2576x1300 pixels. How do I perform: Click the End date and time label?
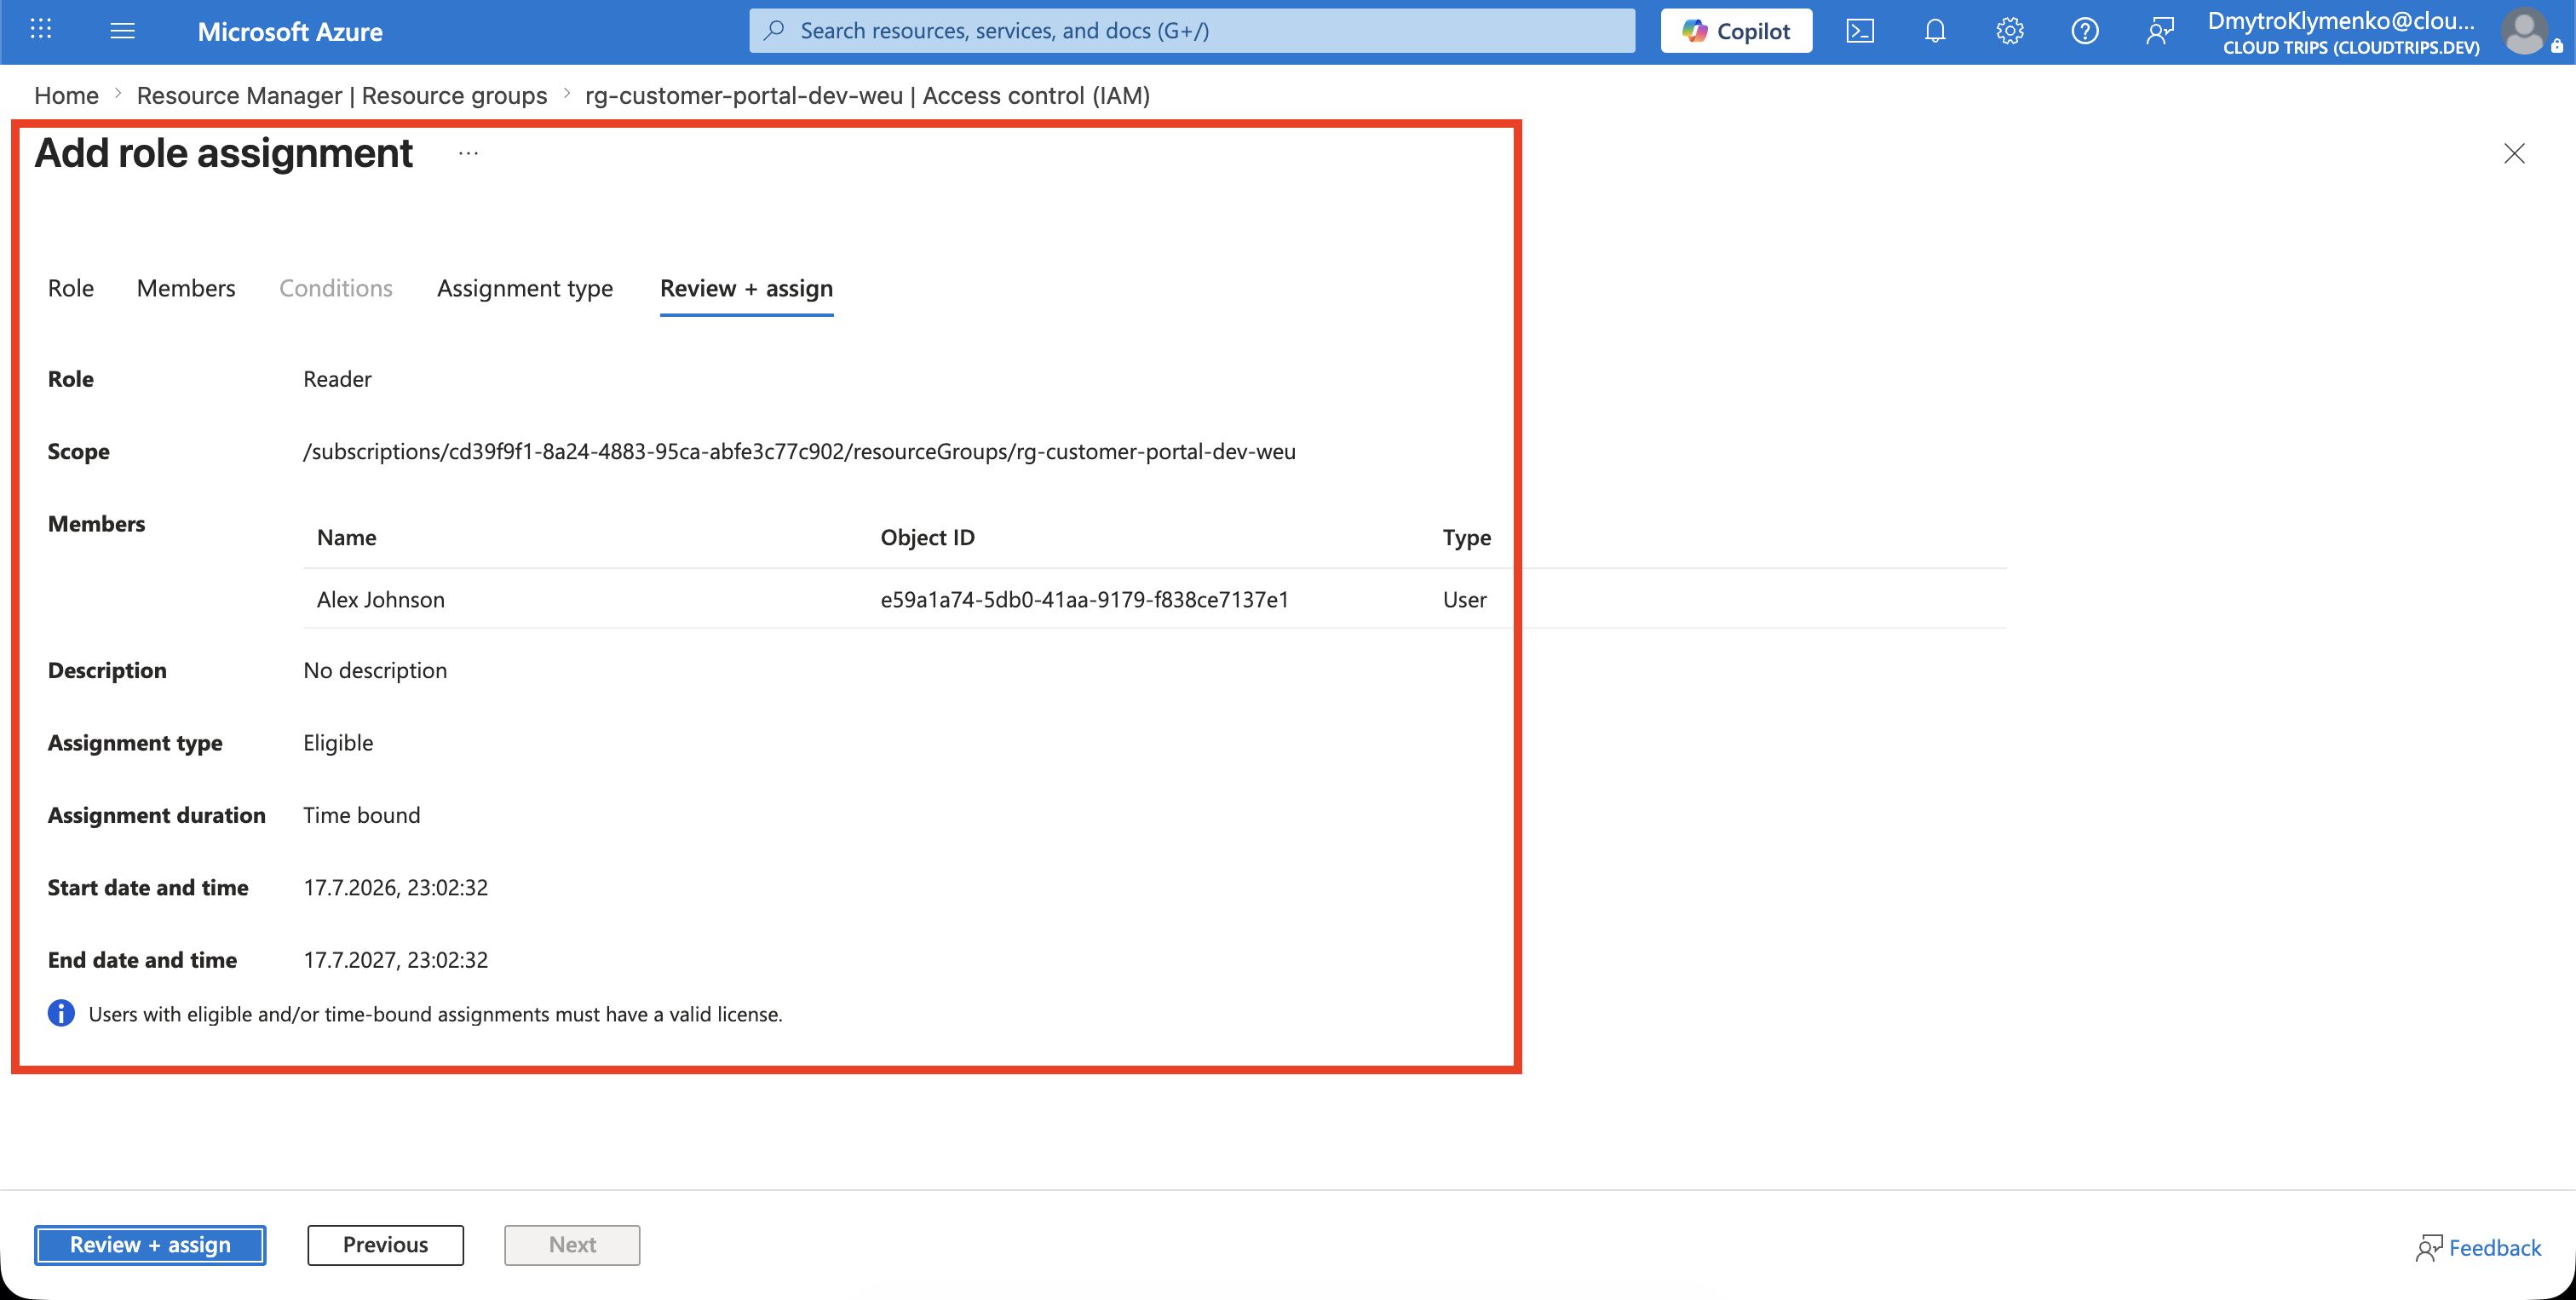click(142, 959)
